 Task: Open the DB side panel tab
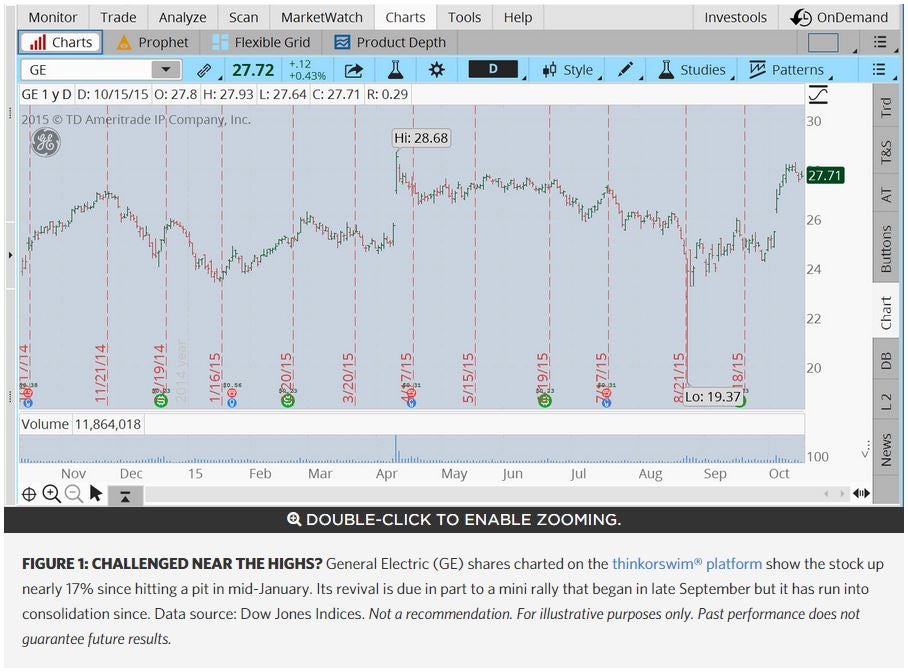(x=886, y=361)
